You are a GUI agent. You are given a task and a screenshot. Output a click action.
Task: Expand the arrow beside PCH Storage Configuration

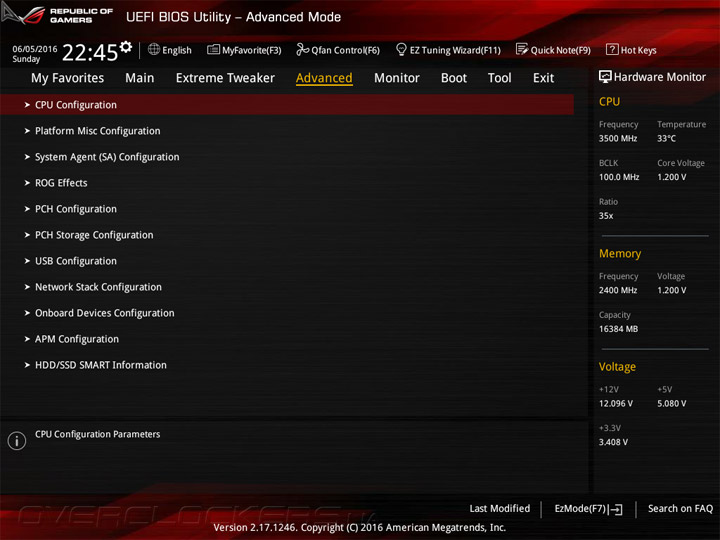click(x=27, y=235)
